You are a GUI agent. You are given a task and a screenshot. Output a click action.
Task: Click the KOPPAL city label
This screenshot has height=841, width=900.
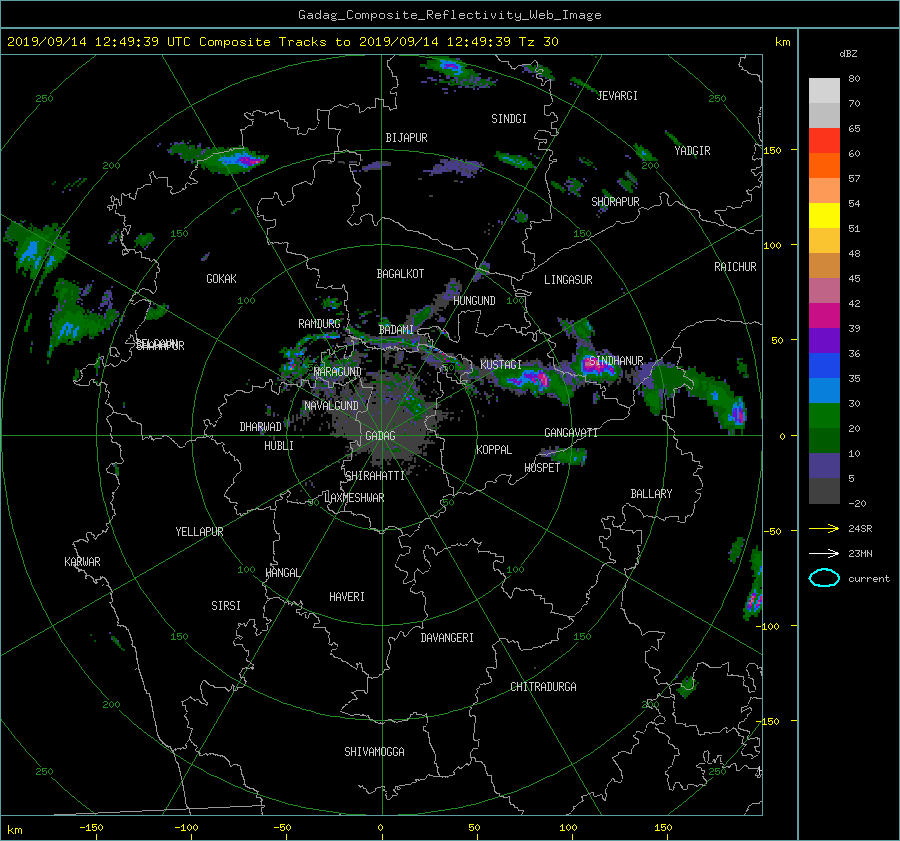point(494,450)
